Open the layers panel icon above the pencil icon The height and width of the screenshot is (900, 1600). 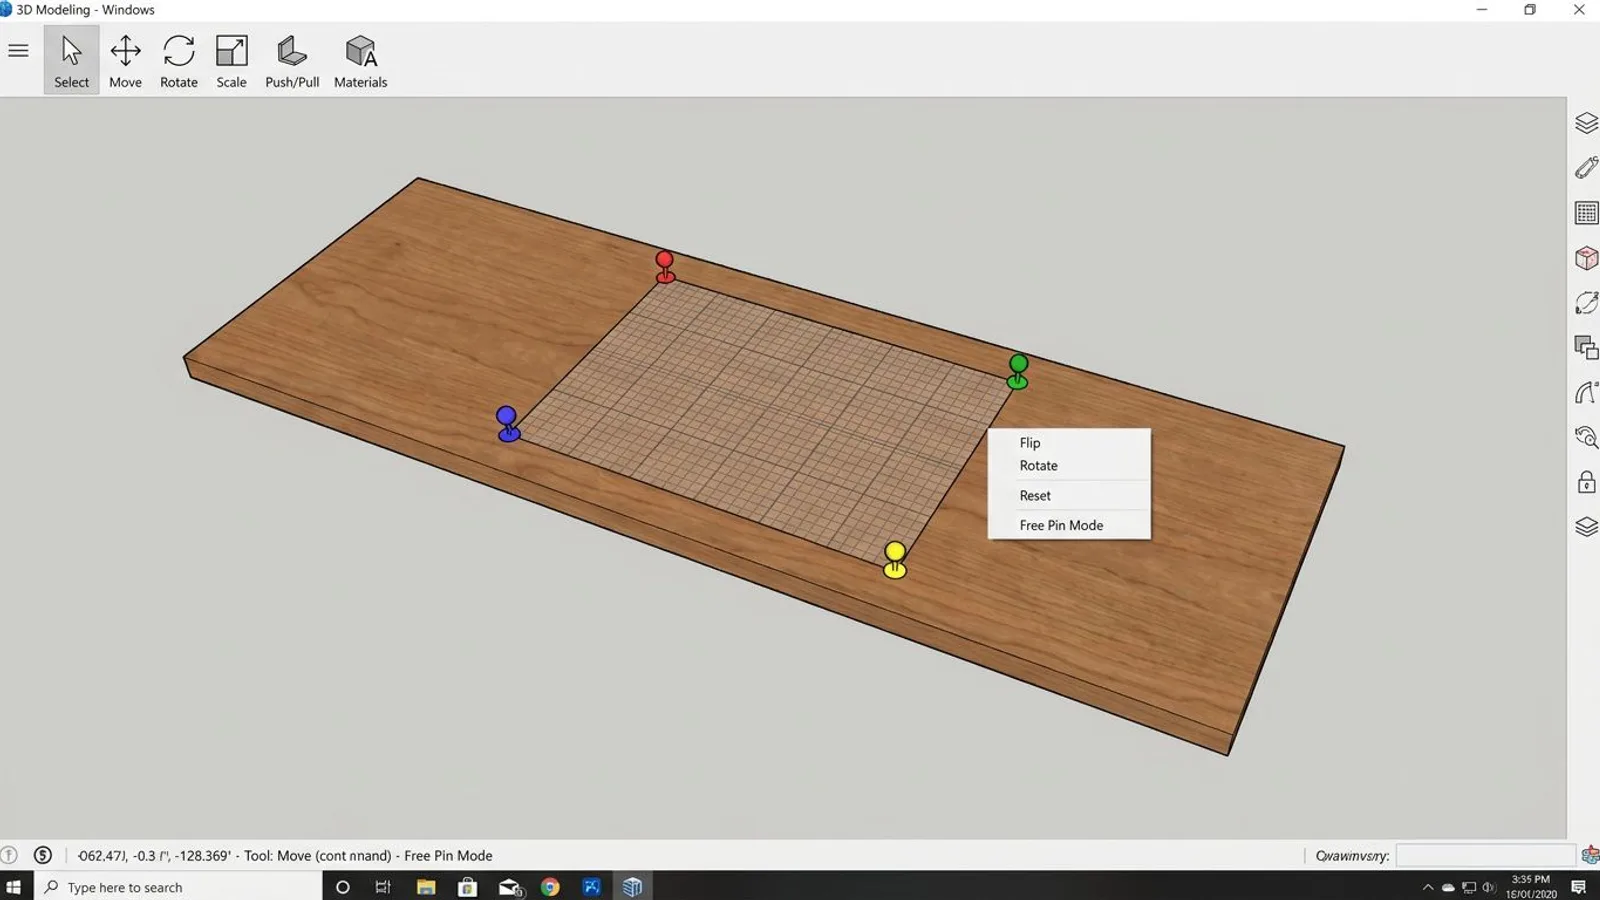[x=1586, y=123]
